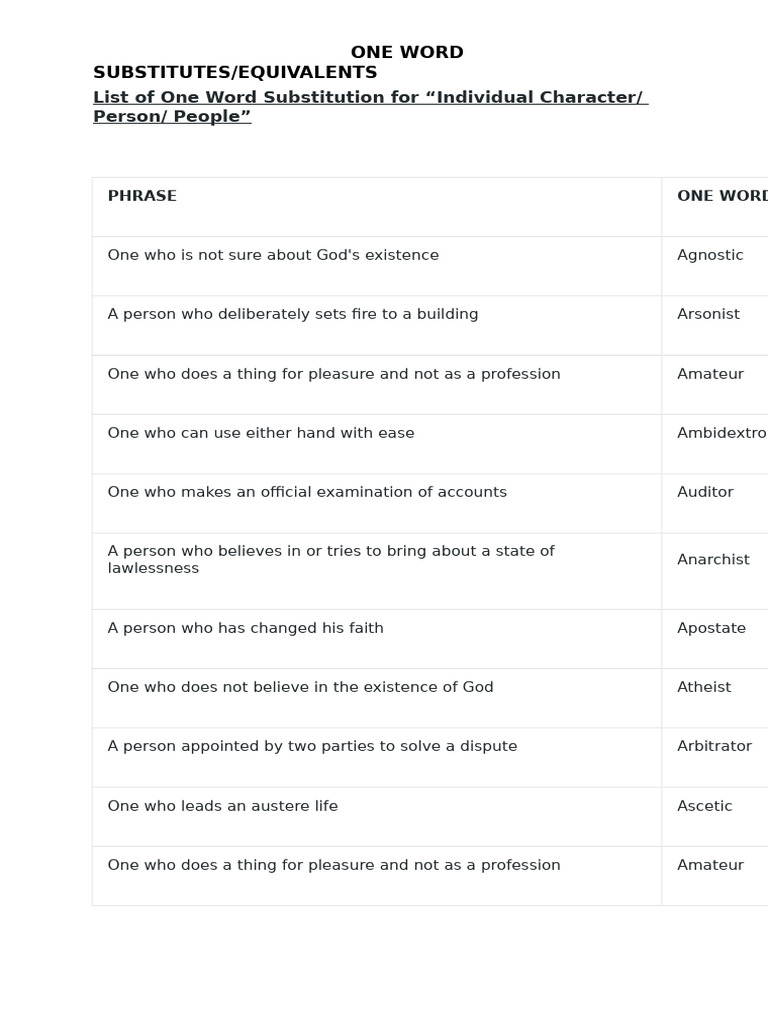Select the ONE WORD column header
The height and width of the screenshot is (1024, 768).
point(721,196)
